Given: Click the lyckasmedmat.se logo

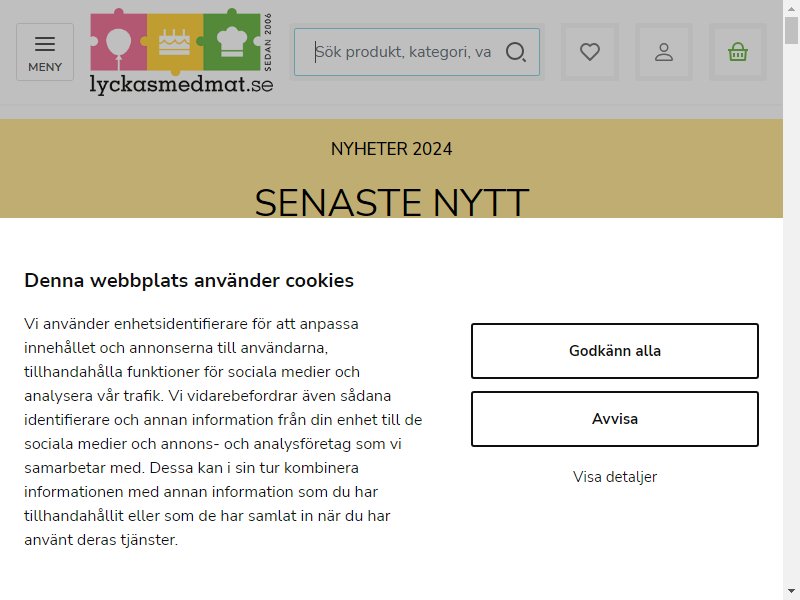Looking at the screenshot, I should point(182,52).
